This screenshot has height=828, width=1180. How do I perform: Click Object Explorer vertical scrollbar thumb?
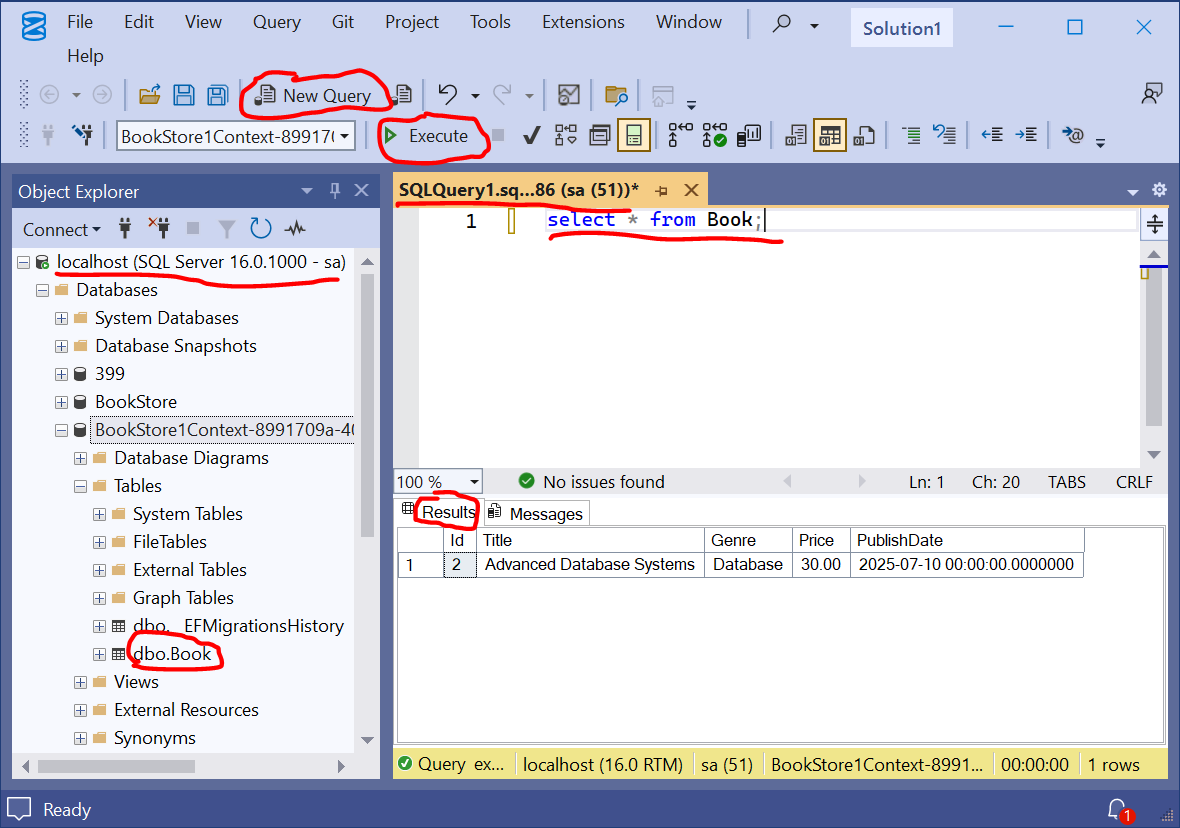pos(367,405)
